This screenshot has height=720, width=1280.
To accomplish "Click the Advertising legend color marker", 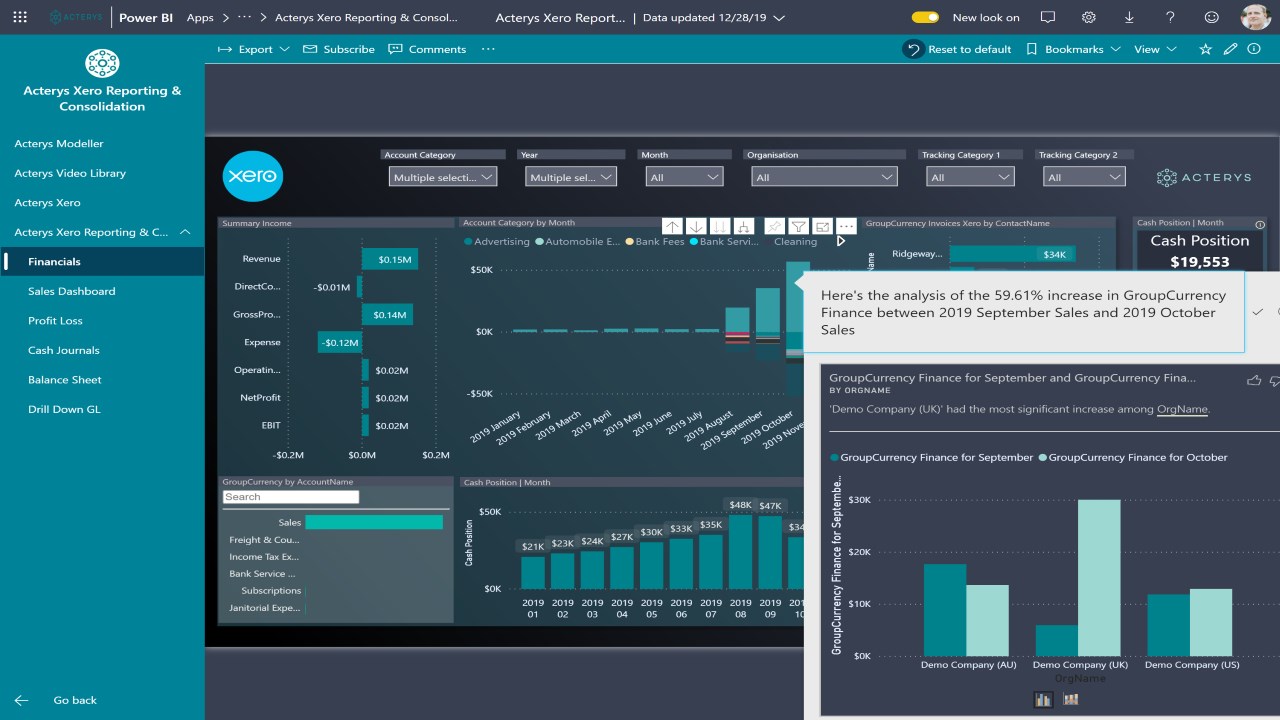I will point(468,242).
